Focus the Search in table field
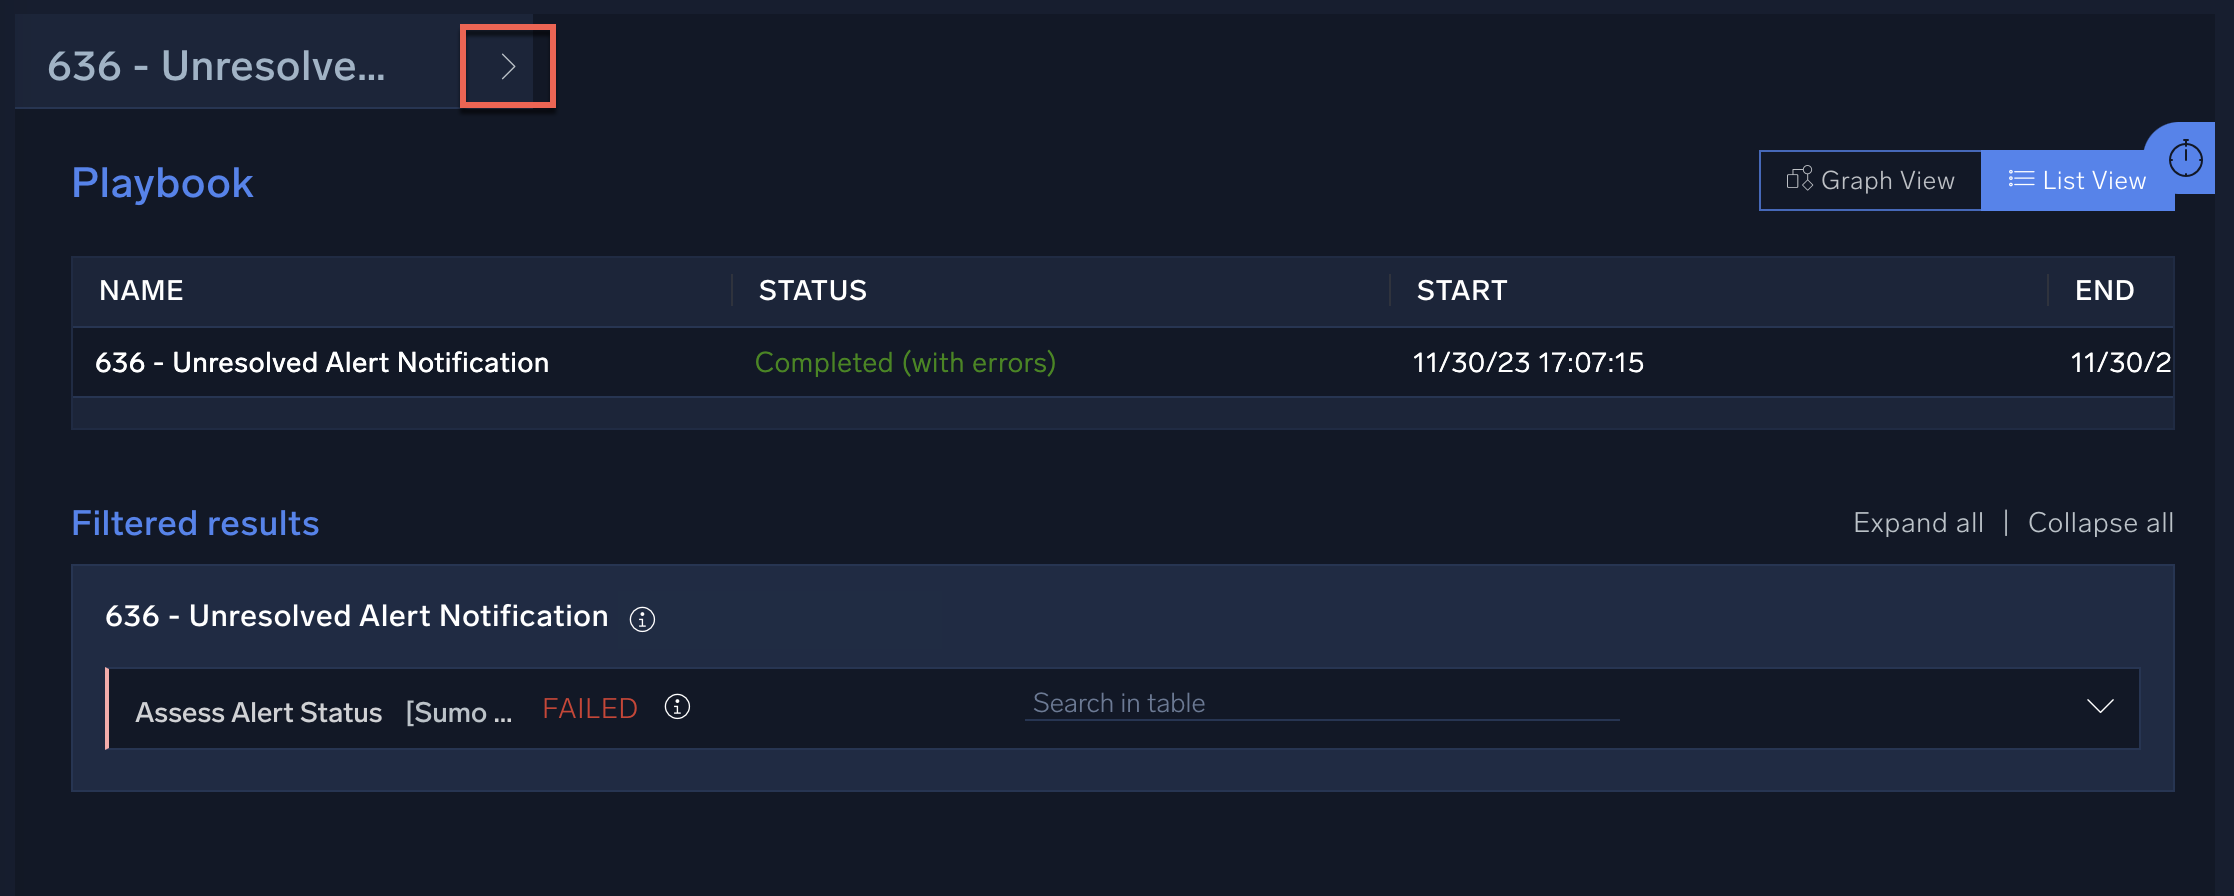The image size is (2234, 896). point(1320,704)
